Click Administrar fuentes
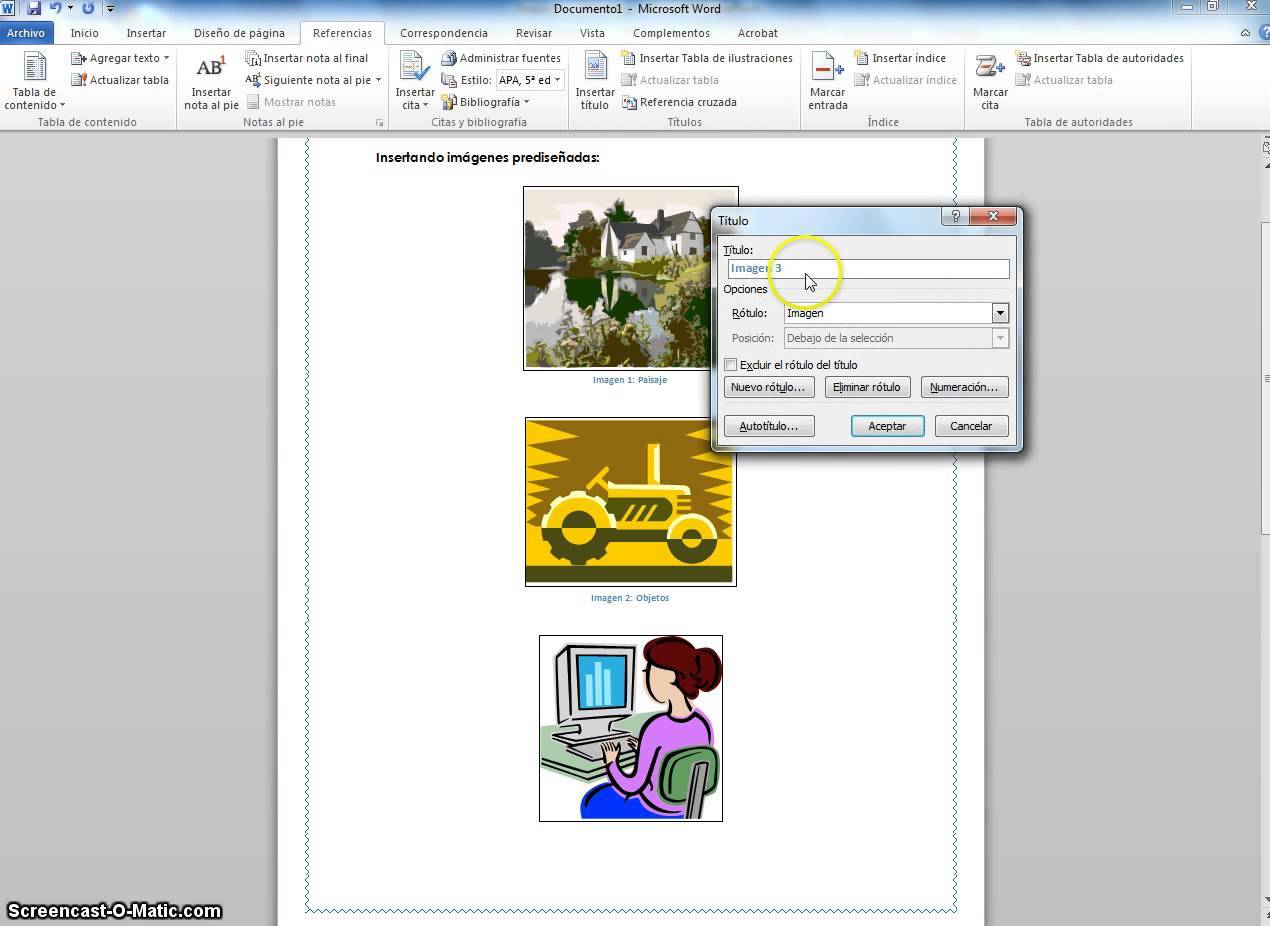1270x926 pixels. (x=499, y=58)
